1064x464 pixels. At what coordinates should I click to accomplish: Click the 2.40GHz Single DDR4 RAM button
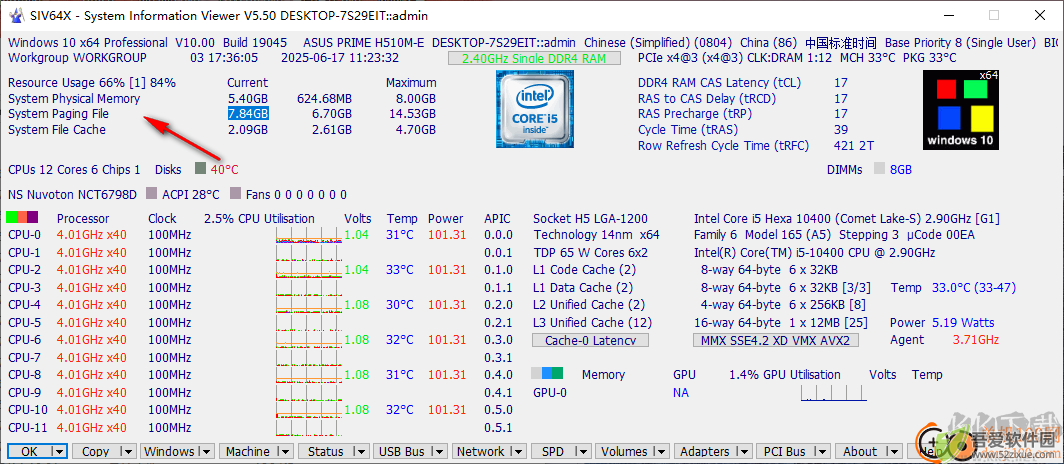(534, 58)
